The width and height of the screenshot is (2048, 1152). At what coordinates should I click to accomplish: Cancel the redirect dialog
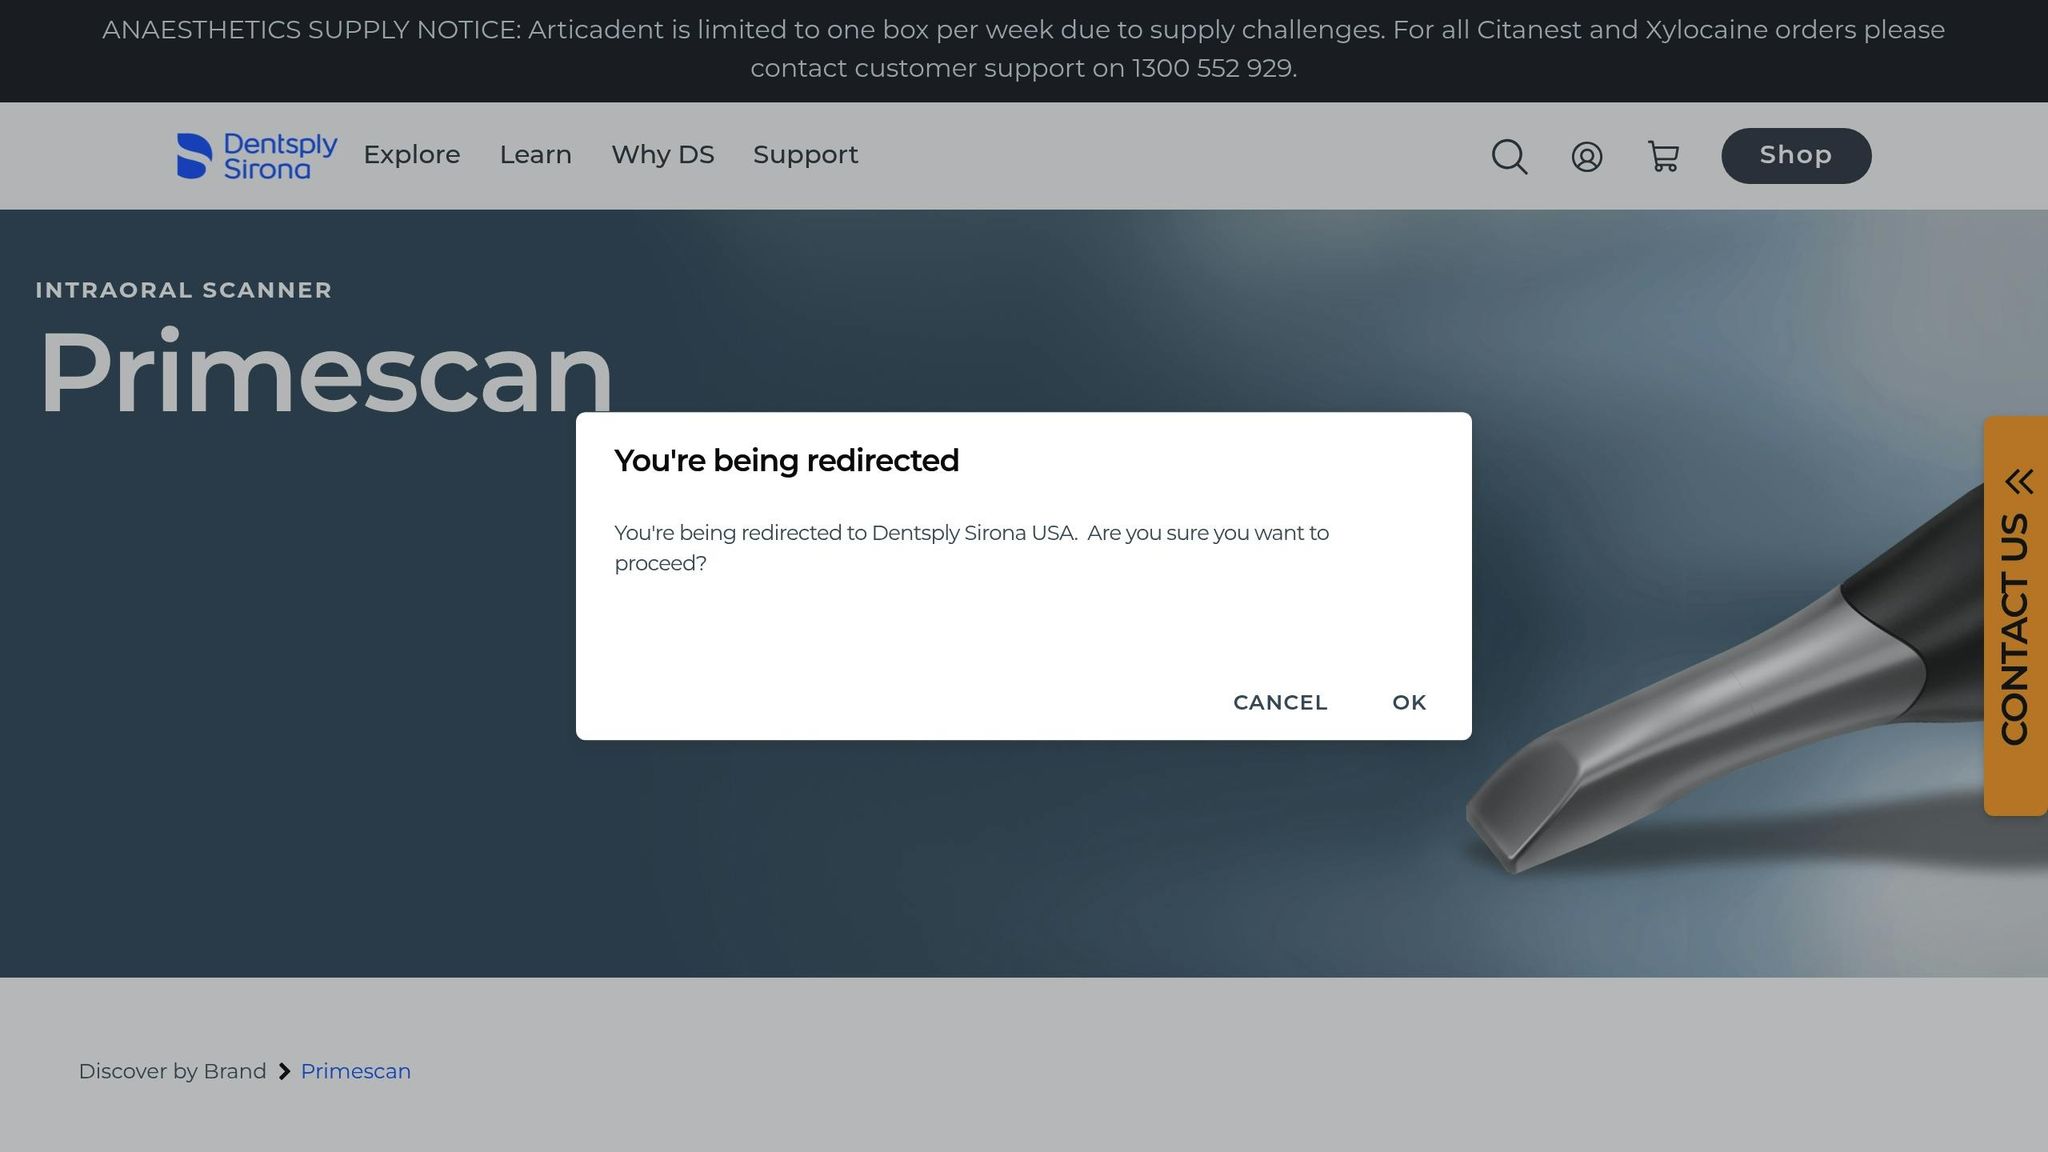[x=1280, y=702]
